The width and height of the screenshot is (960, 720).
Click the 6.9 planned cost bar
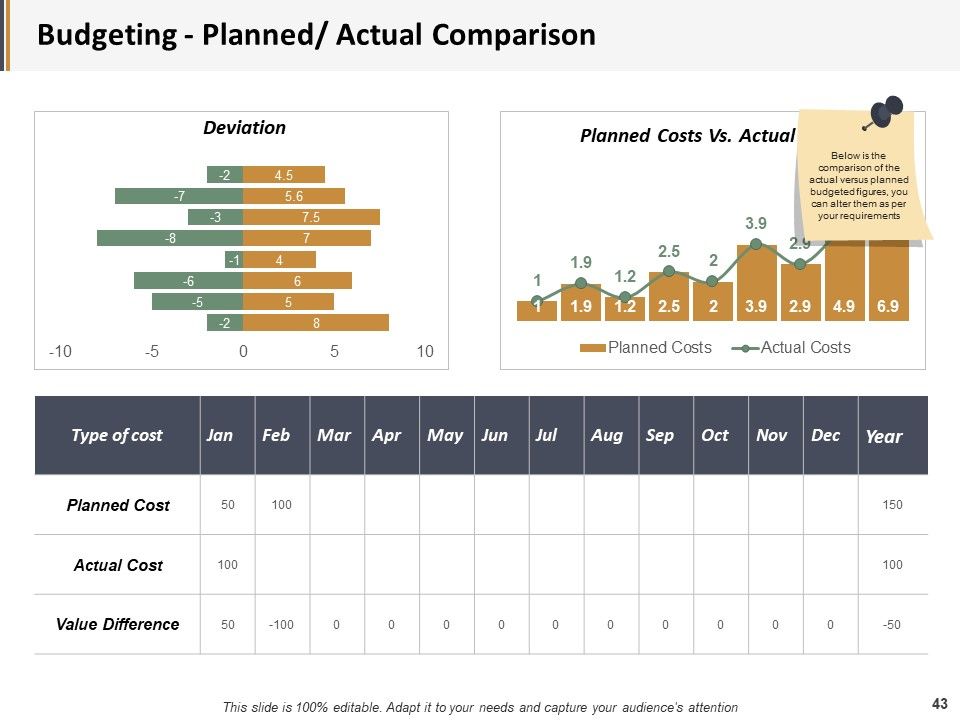point(888,280)
